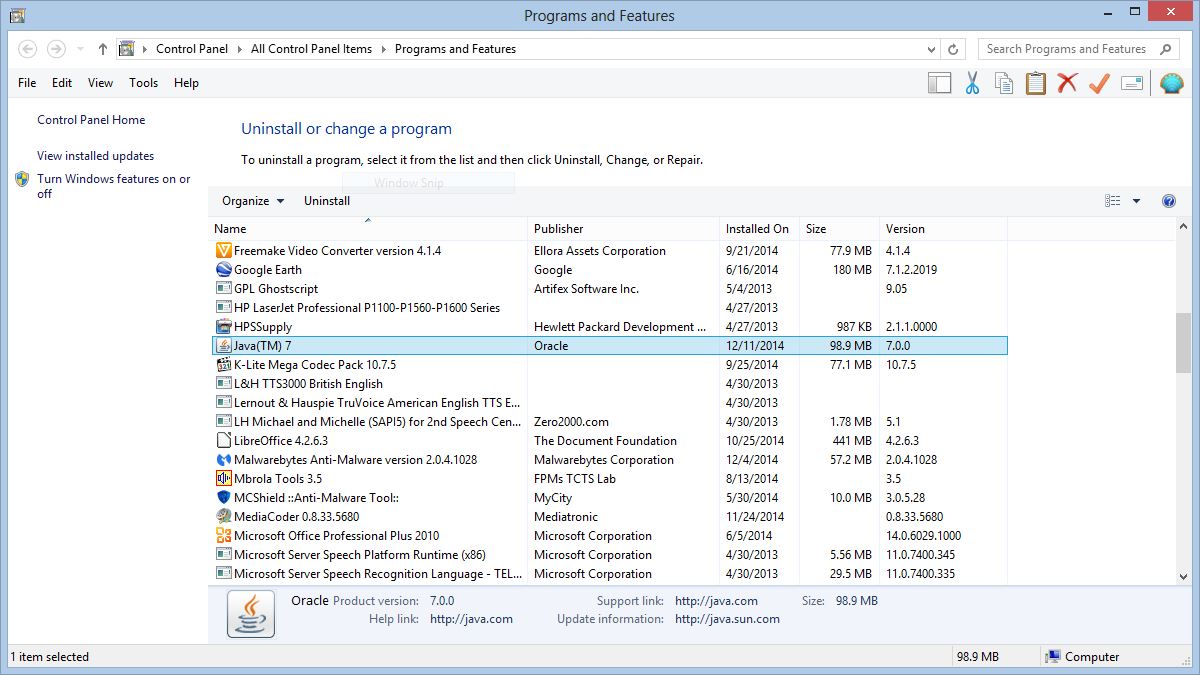Click the Freemake Video Converter icon
1200x675 pixels.
[224, 251]
